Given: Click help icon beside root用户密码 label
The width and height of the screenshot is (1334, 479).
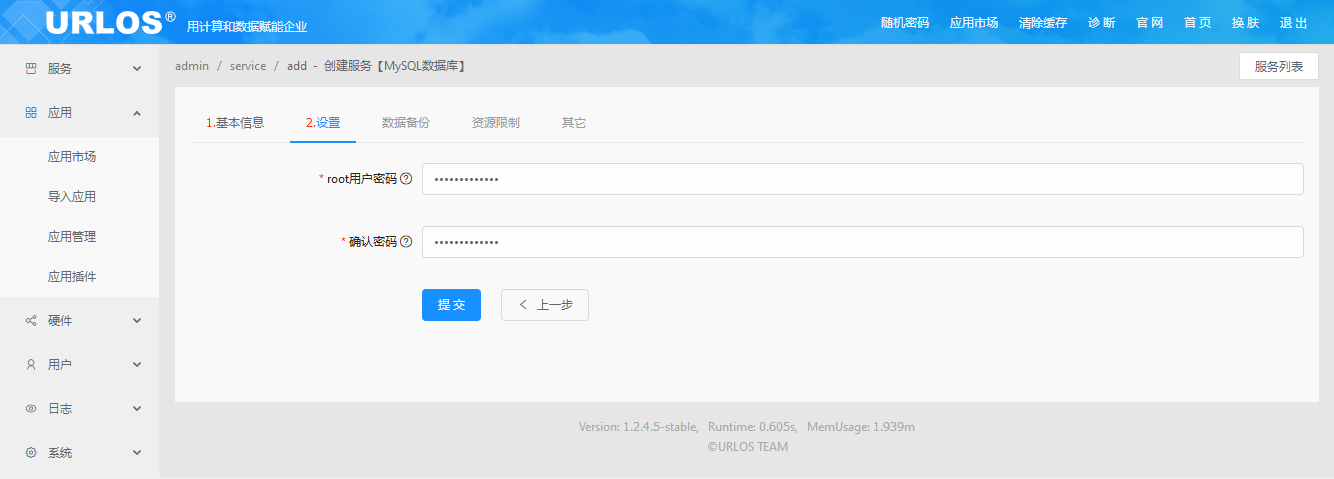Looking at the screenshot, I should pos(406,179).
